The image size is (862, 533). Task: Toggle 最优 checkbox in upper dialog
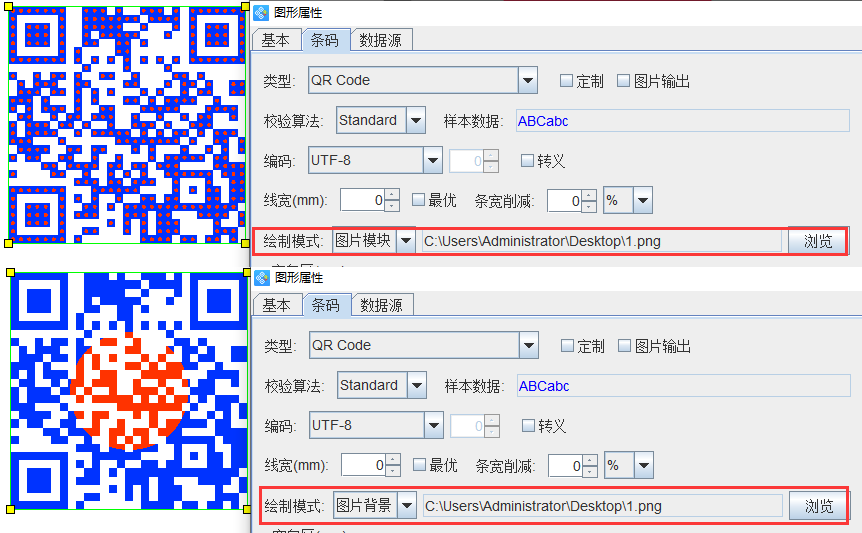point(418,199)
